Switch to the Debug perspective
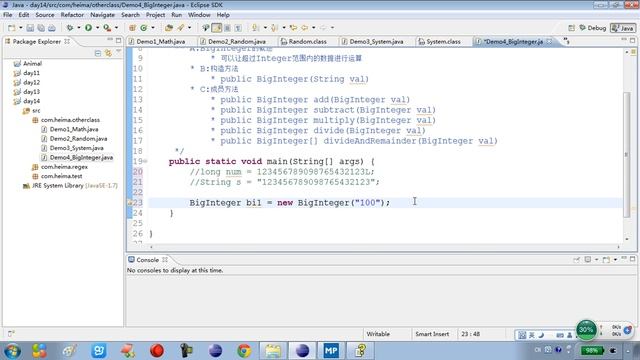The height and width of the screenshot is (360, 640). tap(593, 28)
